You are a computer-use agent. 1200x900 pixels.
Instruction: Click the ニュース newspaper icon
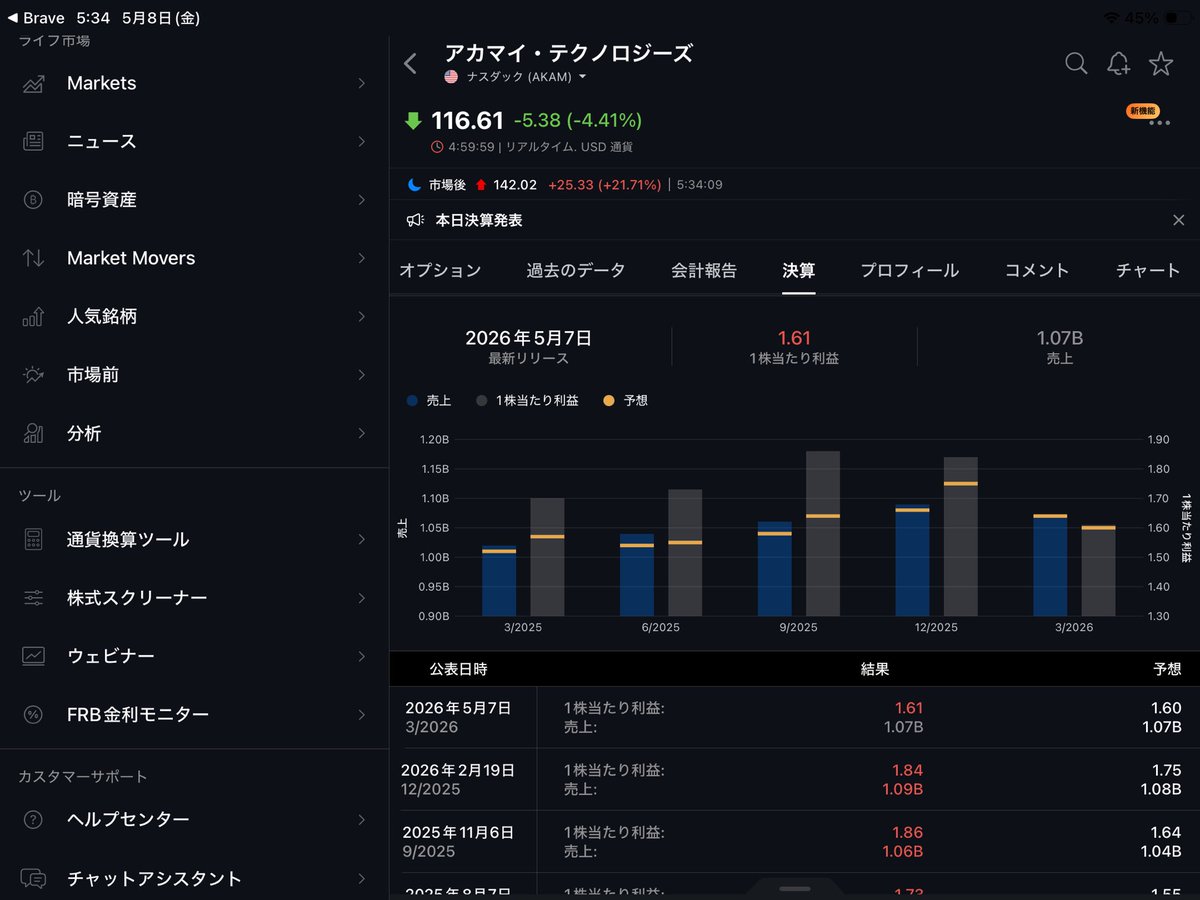(33, 142)
